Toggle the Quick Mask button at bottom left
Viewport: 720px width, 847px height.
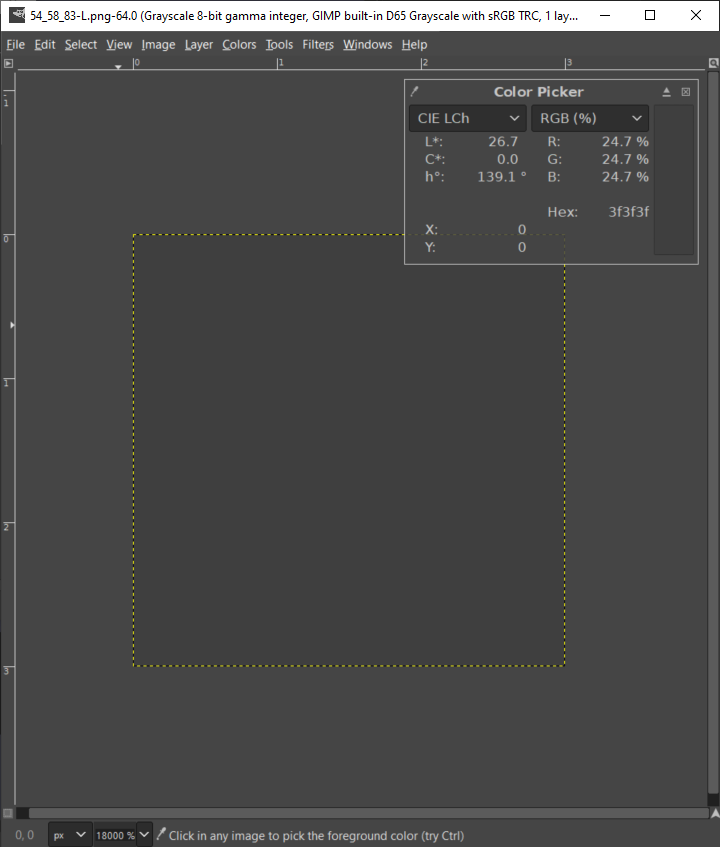[8, 813]
